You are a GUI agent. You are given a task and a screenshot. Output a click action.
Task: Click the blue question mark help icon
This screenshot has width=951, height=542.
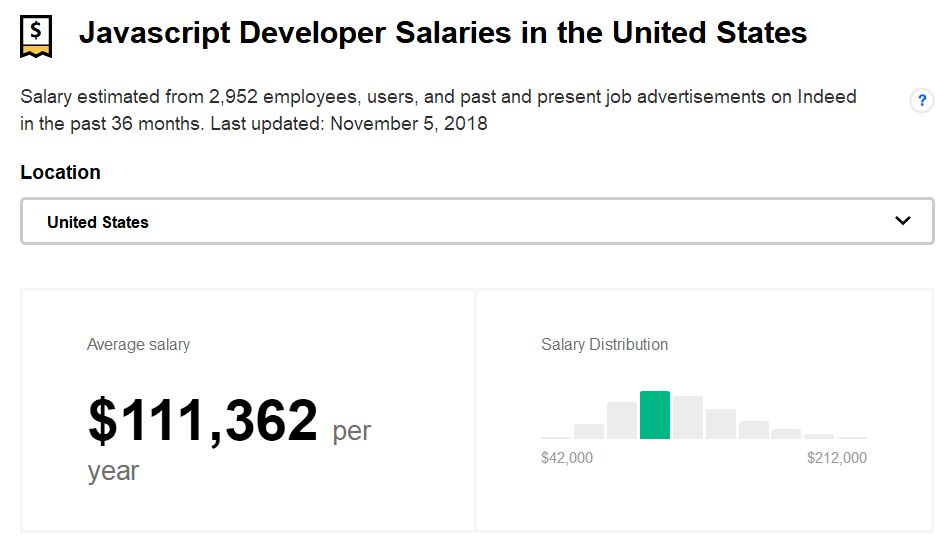(x=921, y=100)
